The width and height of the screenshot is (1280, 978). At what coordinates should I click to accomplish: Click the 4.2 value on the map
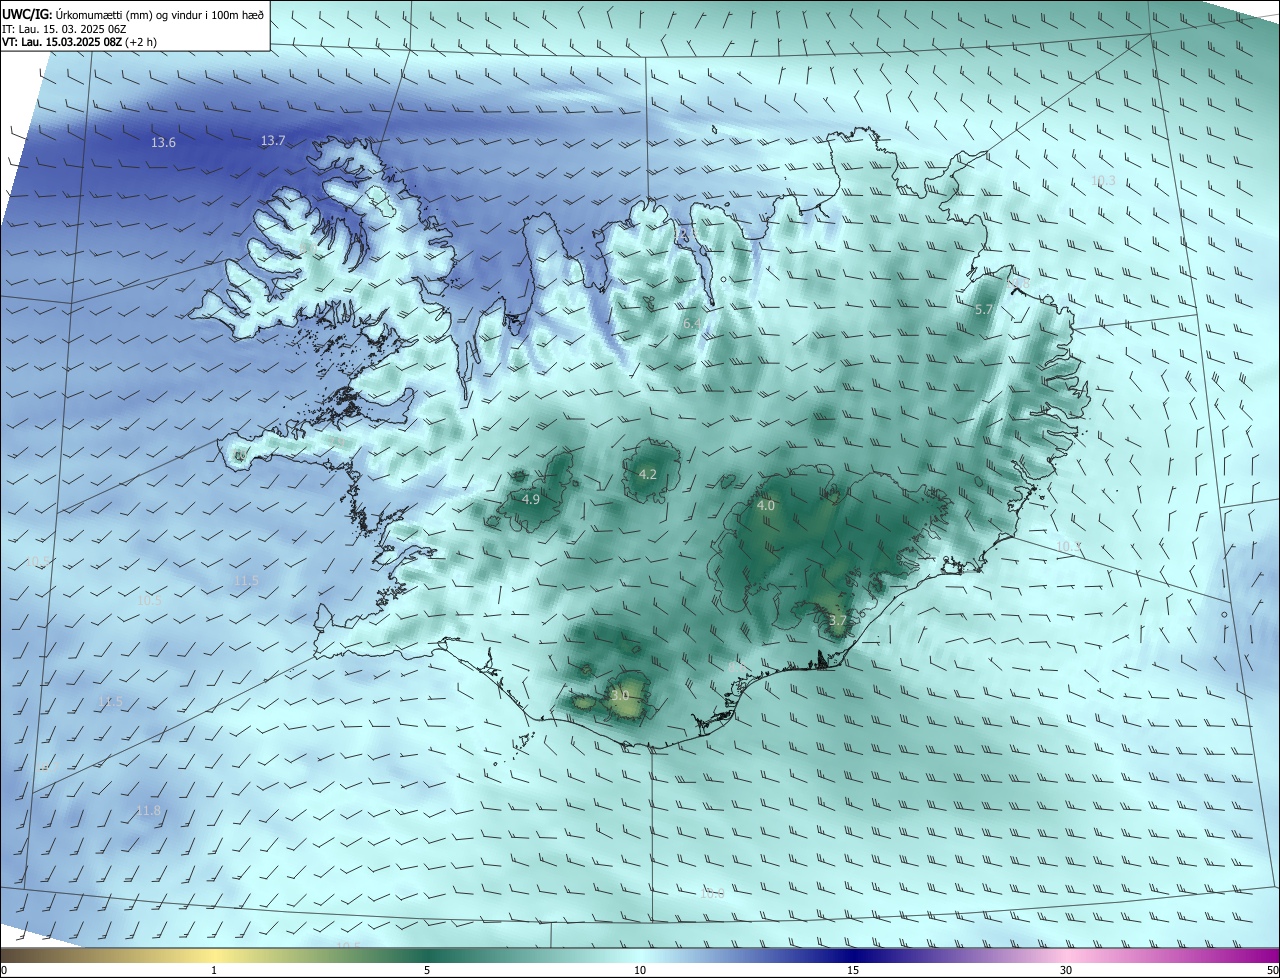pos(647,474)
